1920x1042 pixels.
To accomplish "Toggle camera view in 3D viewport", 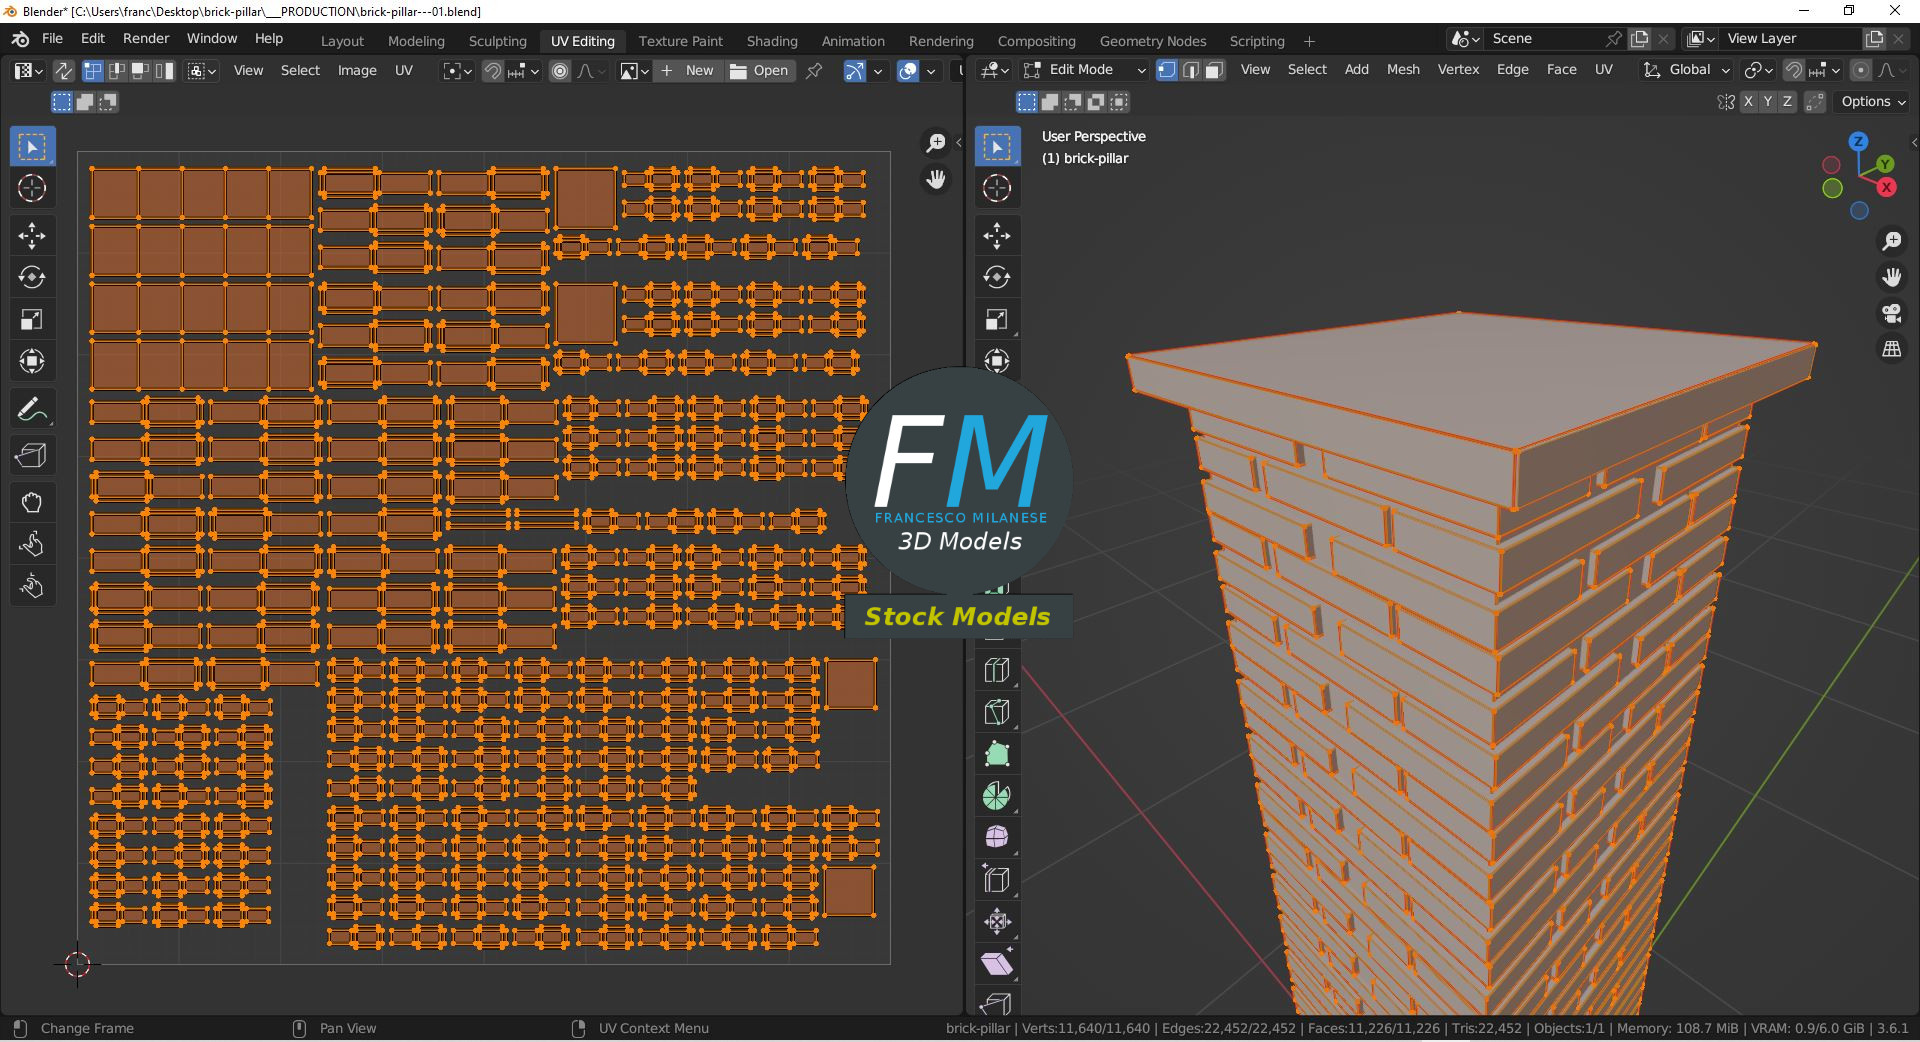I will [1892, 313].
